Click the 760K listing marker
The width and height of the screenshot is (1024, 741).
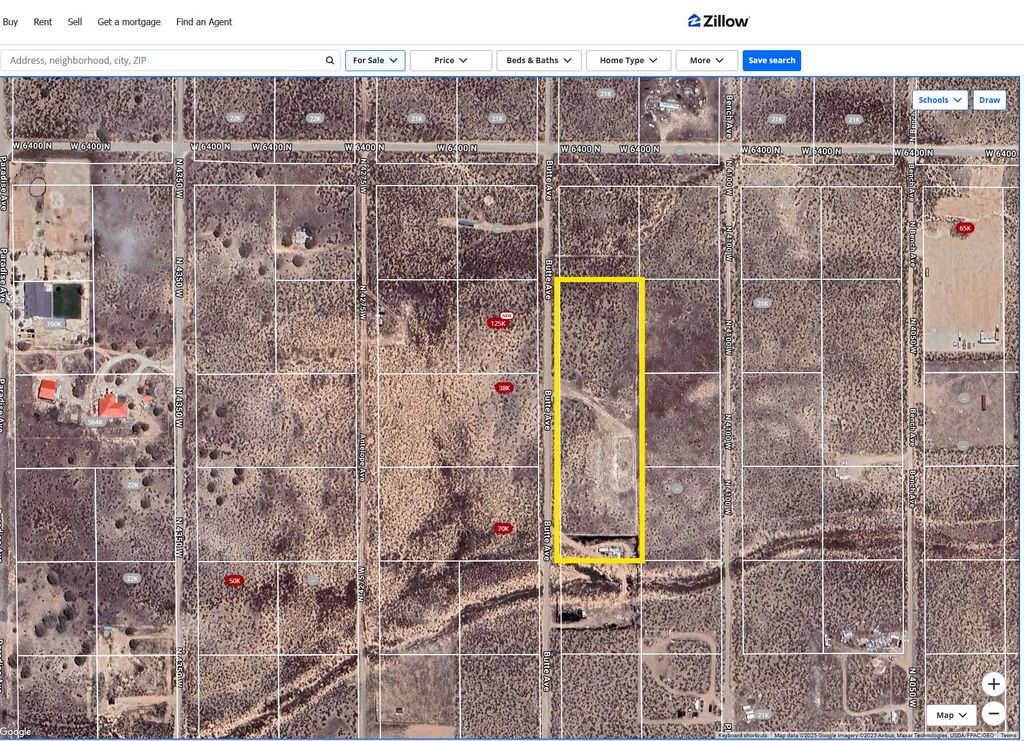pyautogui.click(x=54, y=323)
